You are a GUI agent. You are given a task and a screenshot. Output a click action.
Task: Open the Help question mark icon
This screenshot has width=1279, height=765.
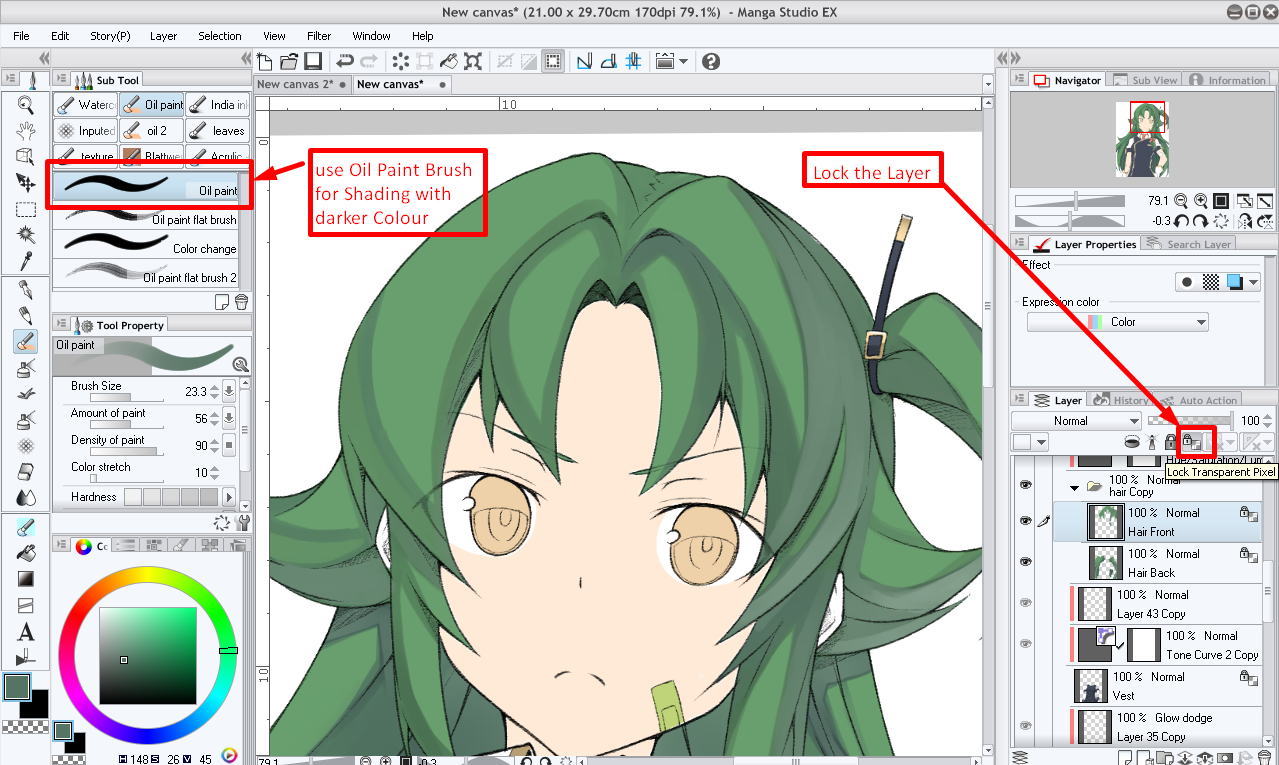[x=711, y=61]
